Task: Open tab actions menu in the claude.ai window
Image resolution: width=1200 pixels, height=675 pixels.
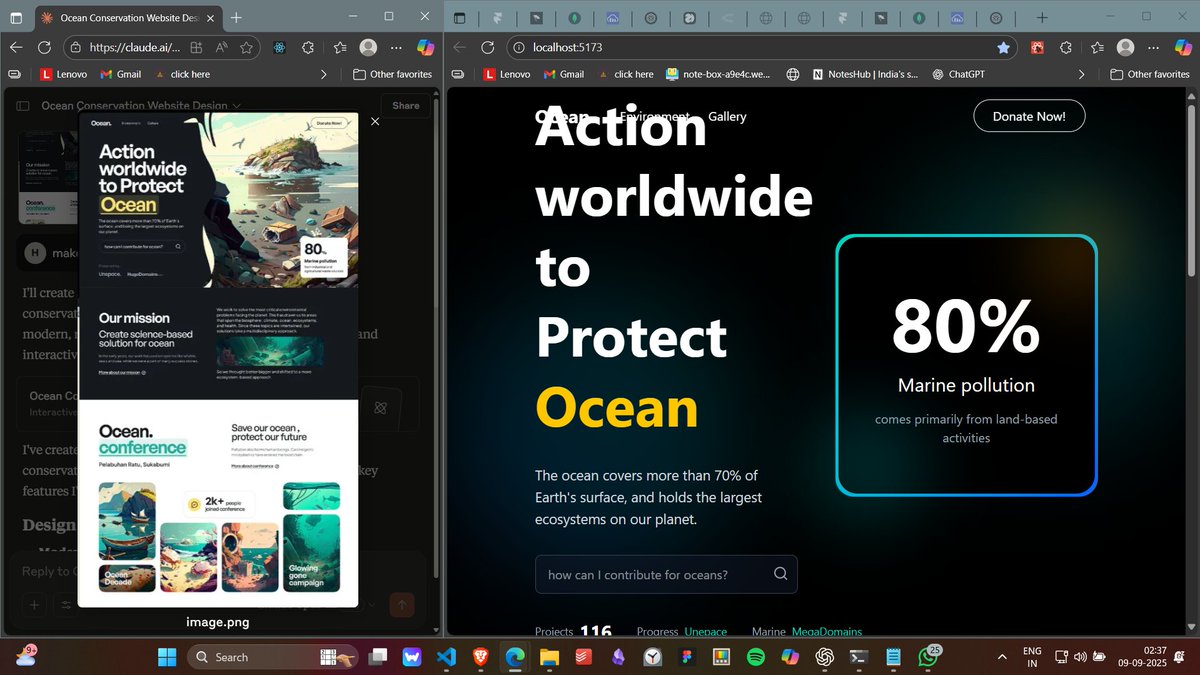Action: click(18, 18)
